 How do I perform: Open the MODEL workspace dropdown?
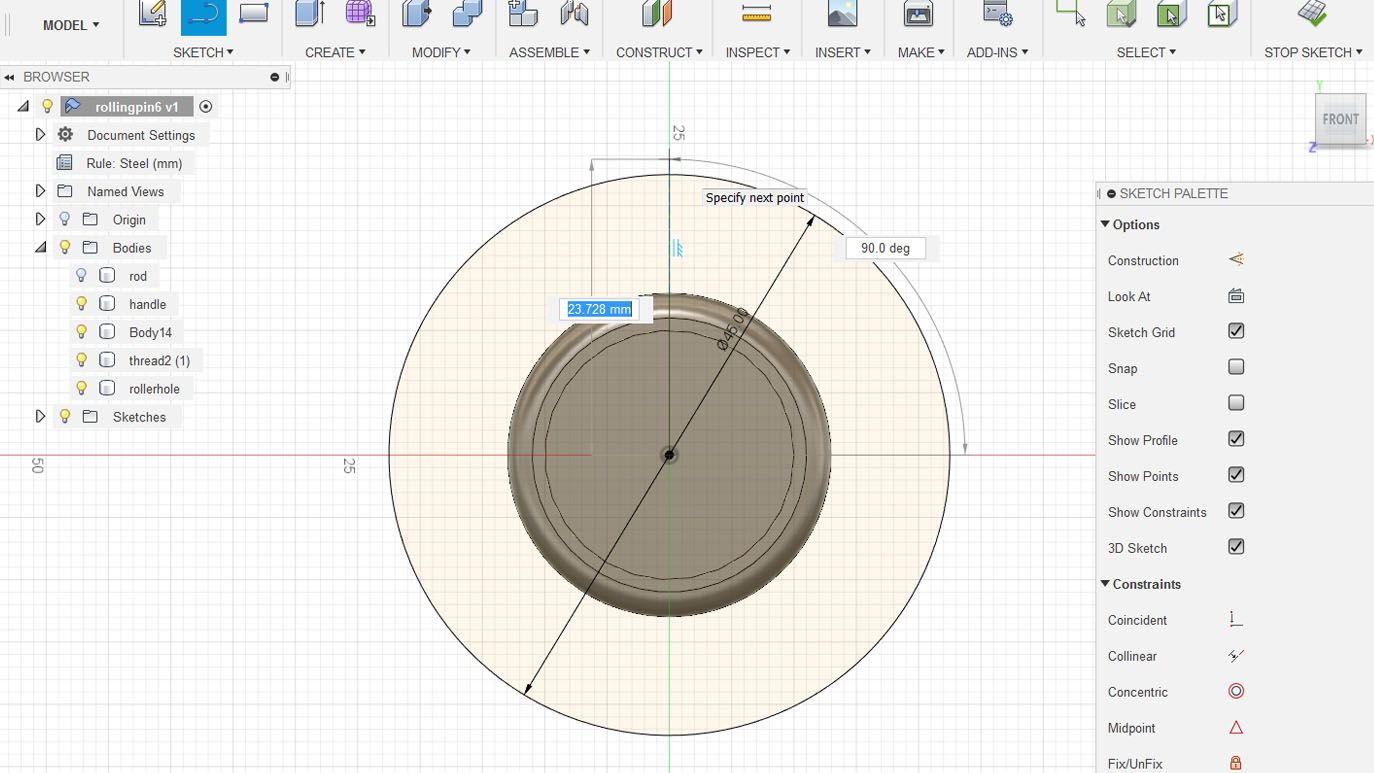[70, 25]
